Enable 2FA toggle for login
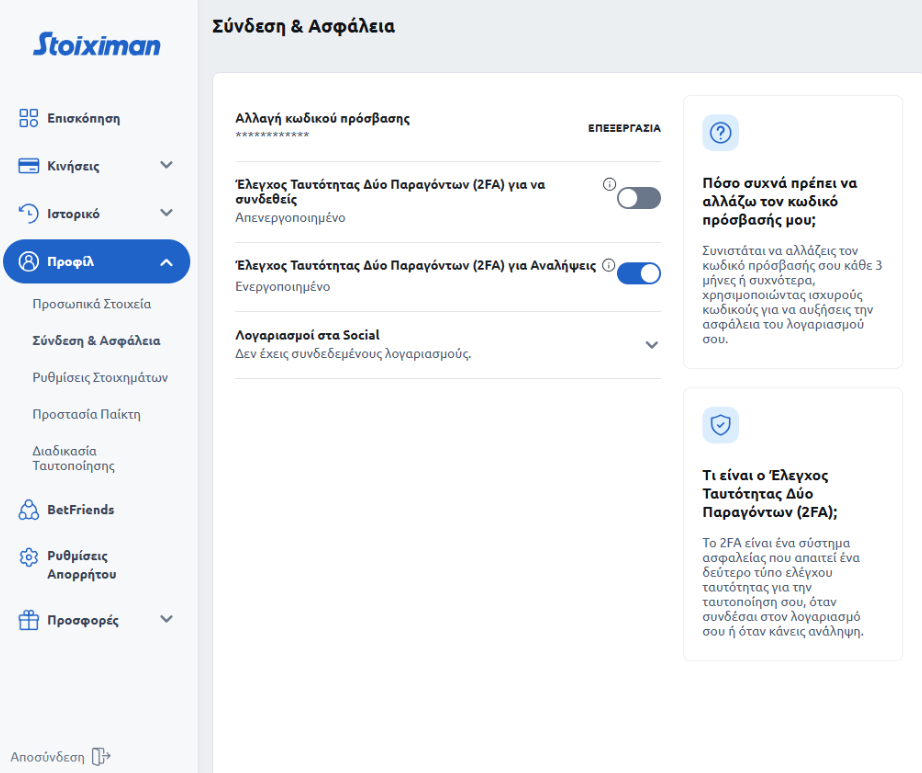 coord(638,198)
